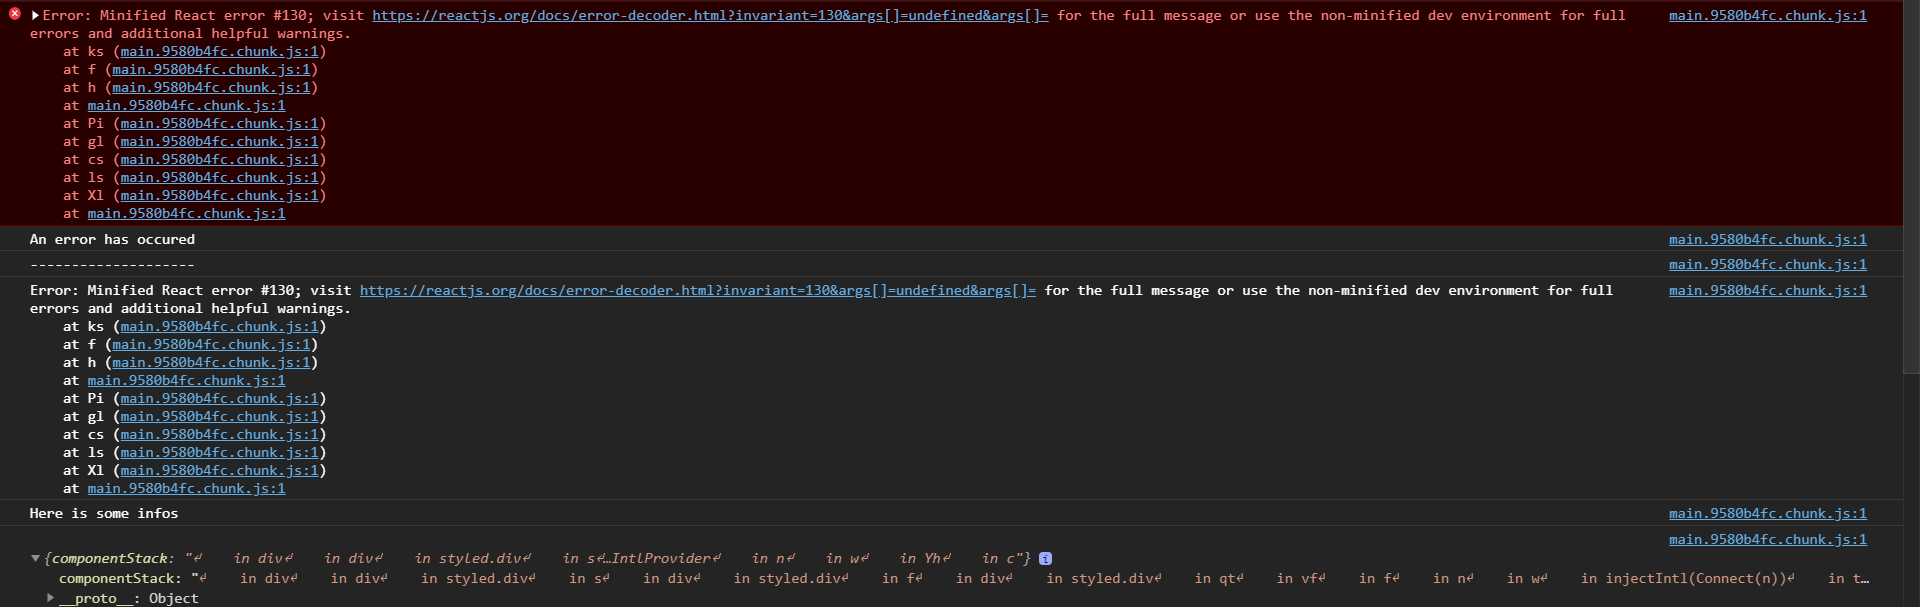Screen dimensions: 1920x607
Task: Open source link right of "An error has occured"
Action: [x=1767, y=239]
